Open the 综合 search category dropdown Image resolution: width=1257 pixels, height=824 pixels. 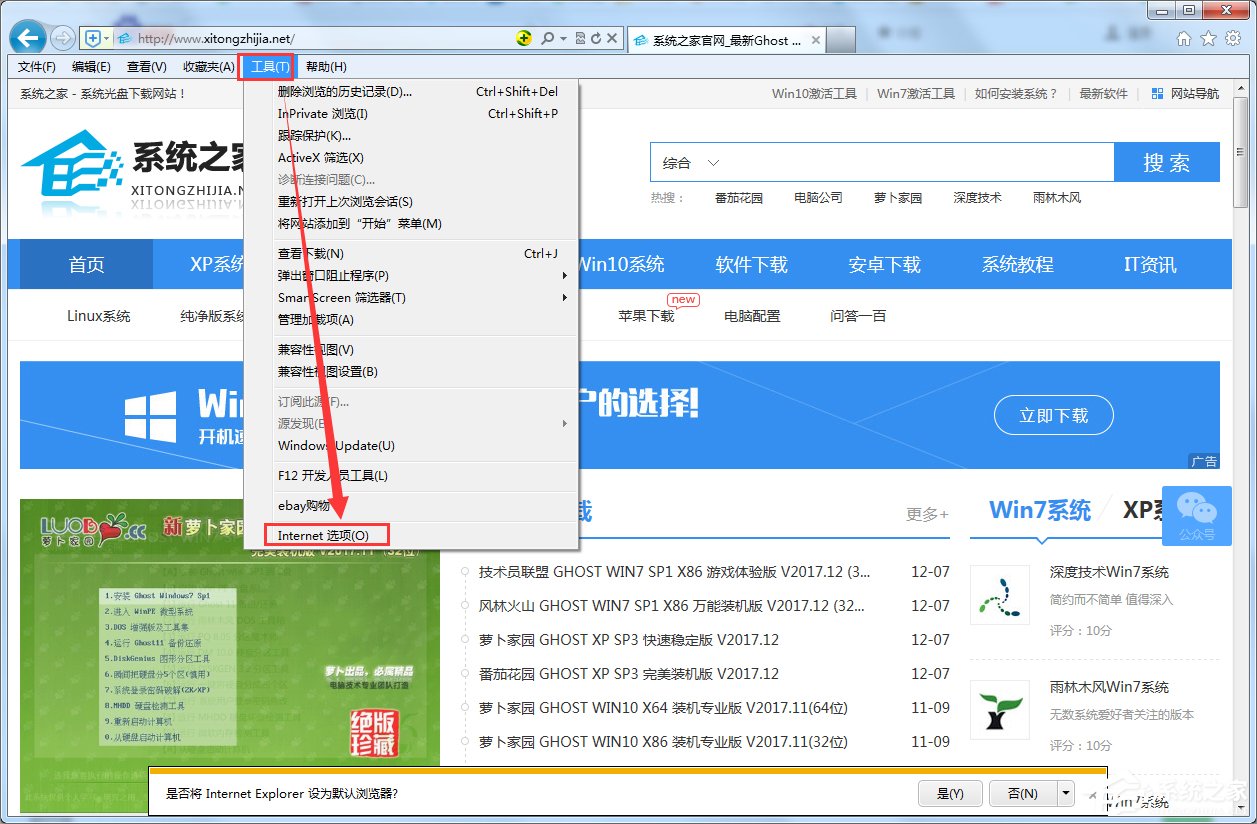(x=690, y=162)
